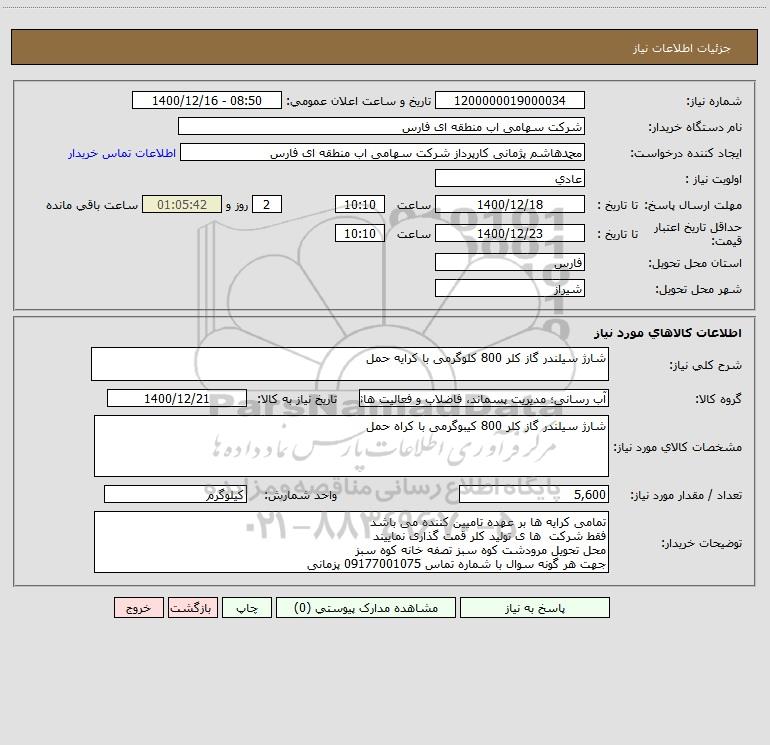Click the چاپ print button
This screenshot has width=770, height=745.
247,607
